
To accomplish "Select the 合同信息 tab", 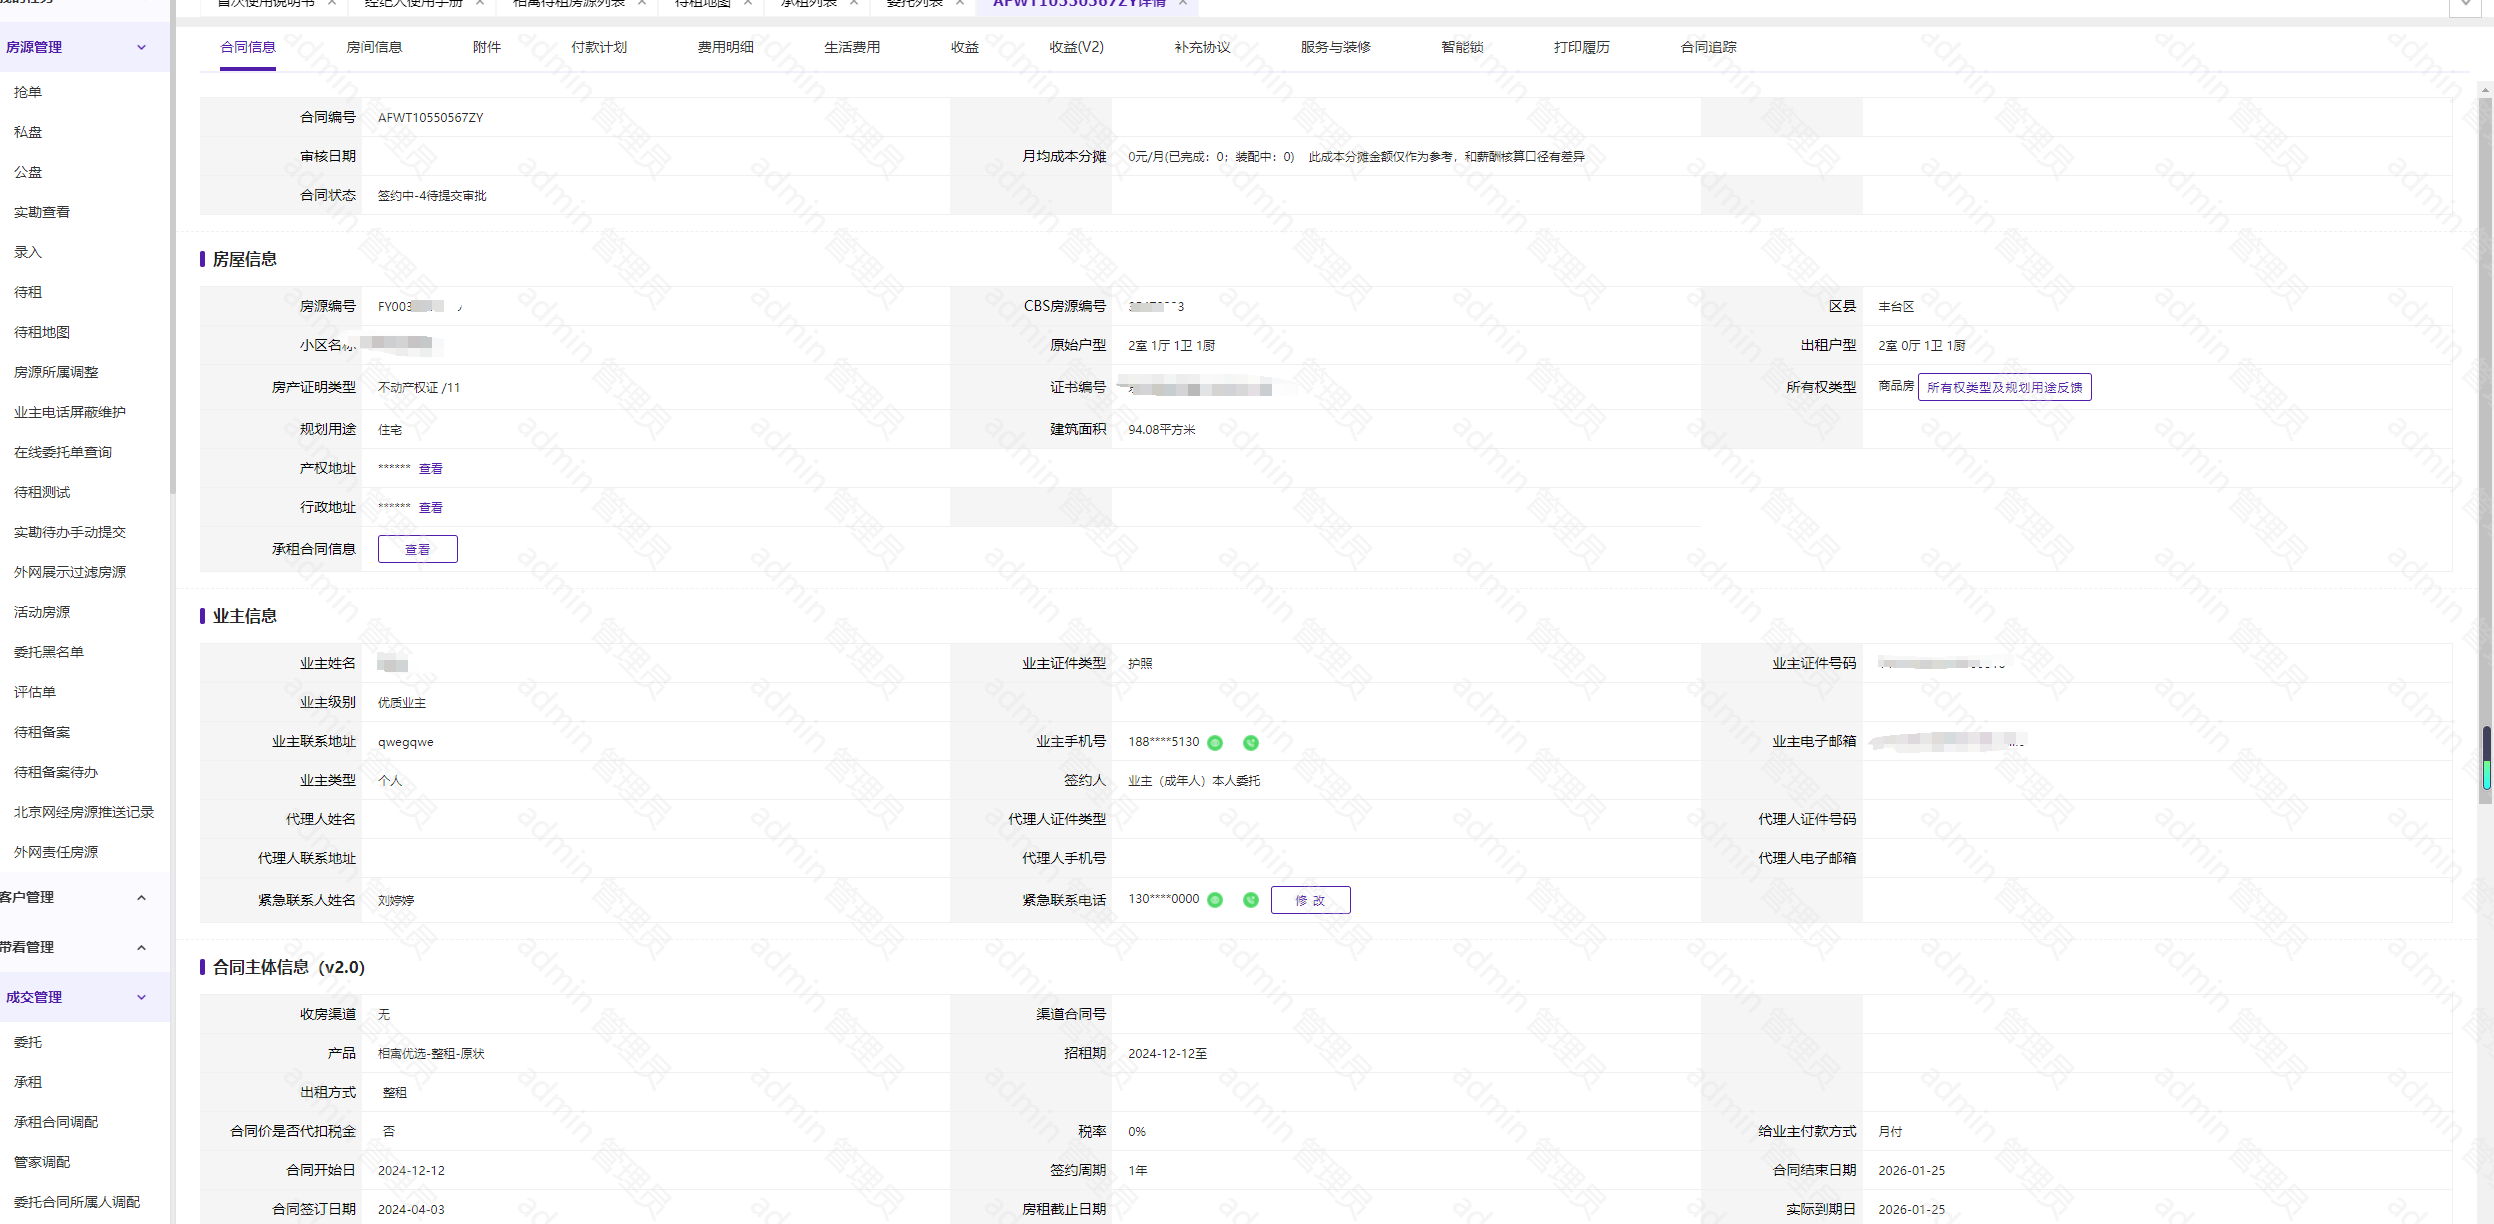I will click(x=248, y=47).
